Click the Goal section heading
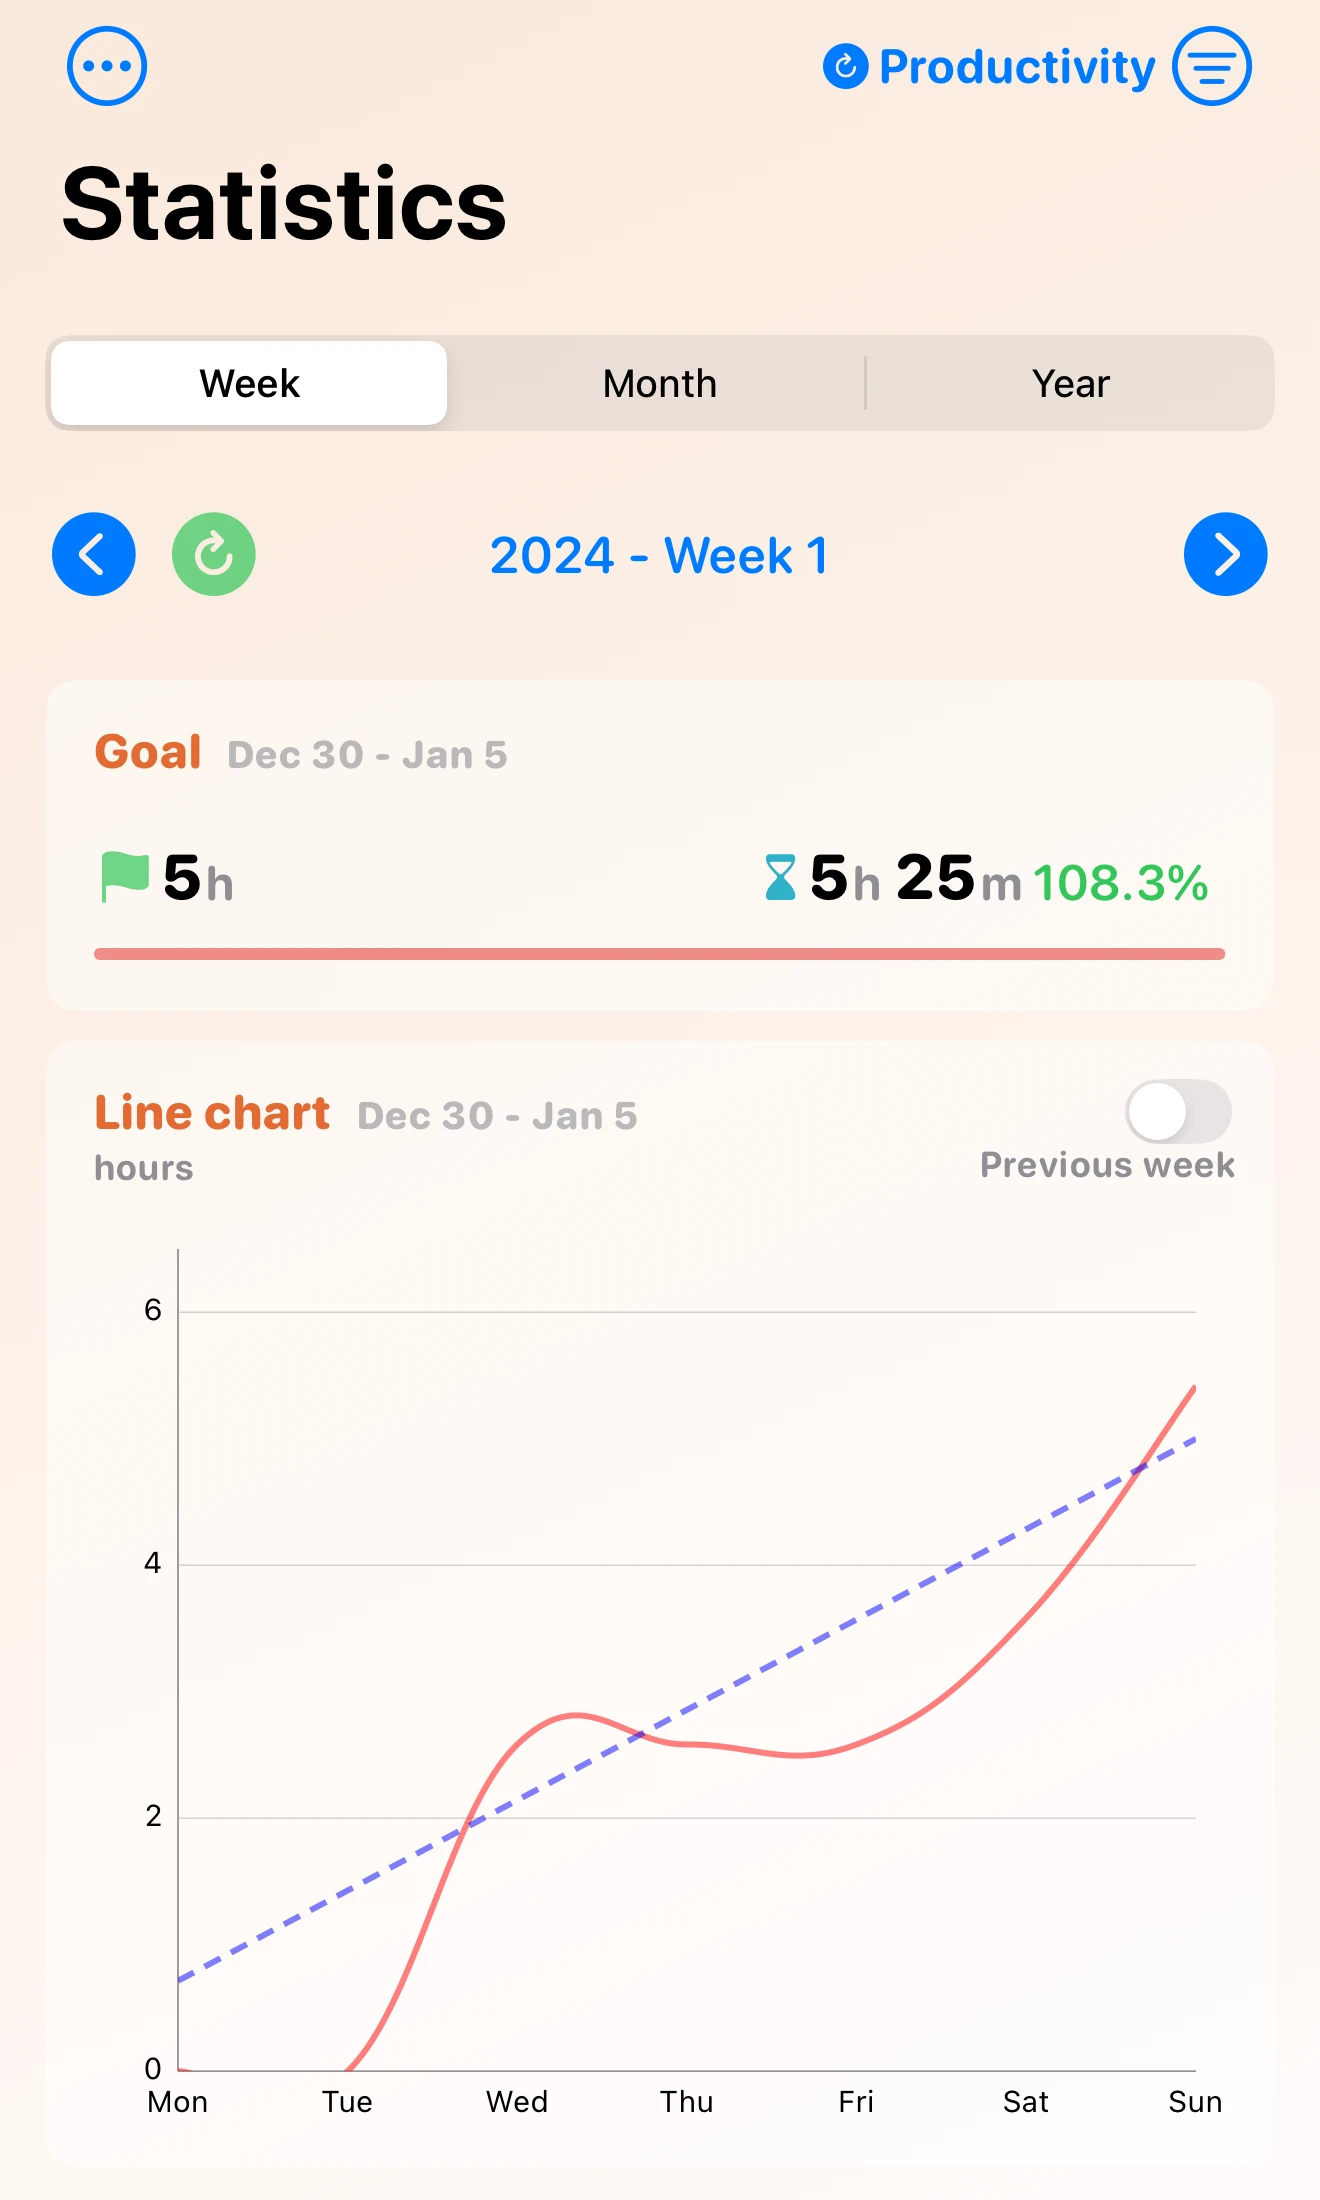The image size is (1320, 2200). coord(147,753)
